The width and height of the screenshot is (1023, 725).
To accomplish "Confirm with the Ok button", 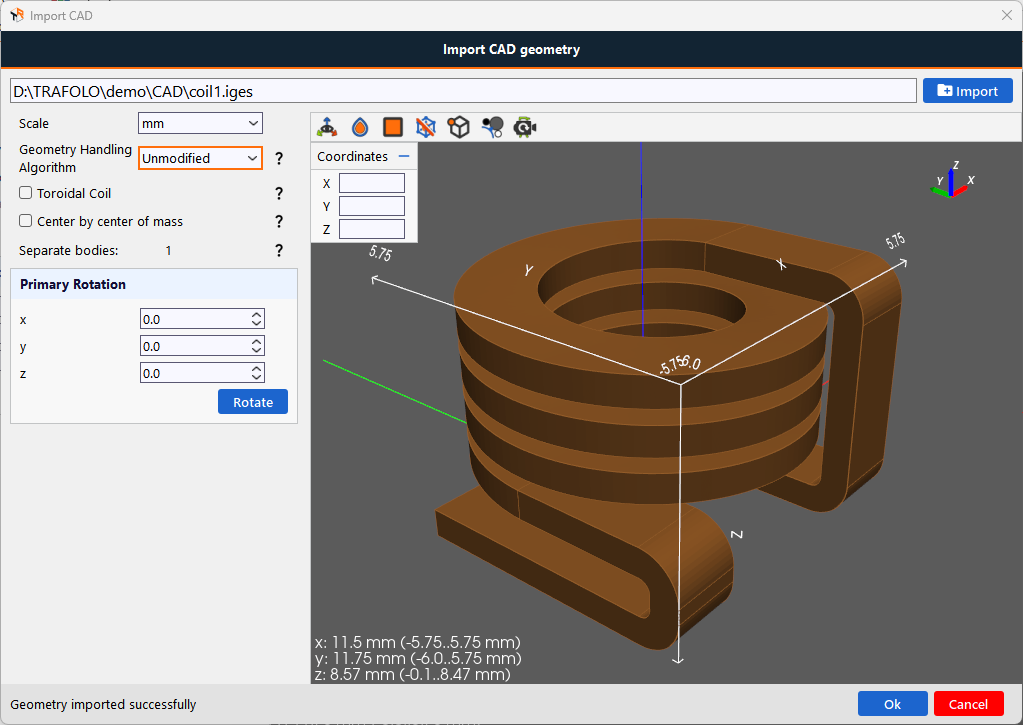I will click(x=893, y=704).
